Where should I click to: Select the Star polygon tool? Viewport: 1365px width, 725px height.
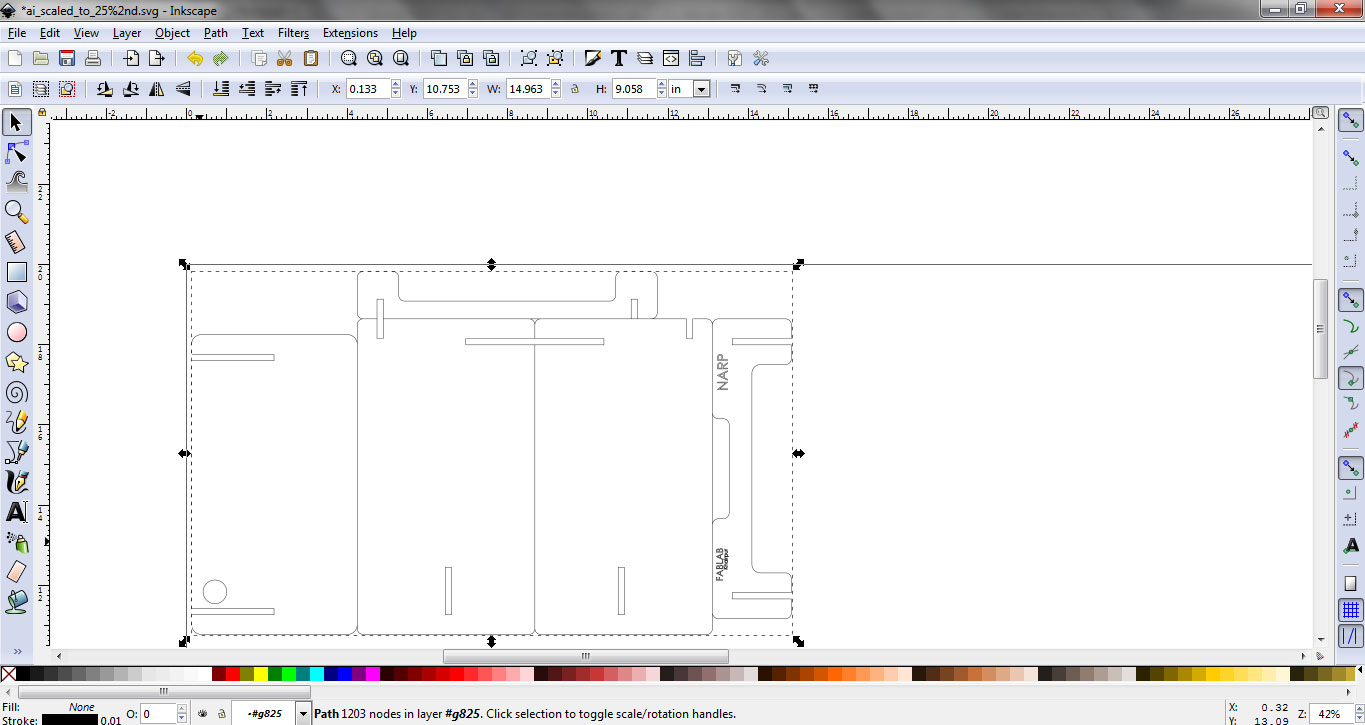(x=17, y=362)
